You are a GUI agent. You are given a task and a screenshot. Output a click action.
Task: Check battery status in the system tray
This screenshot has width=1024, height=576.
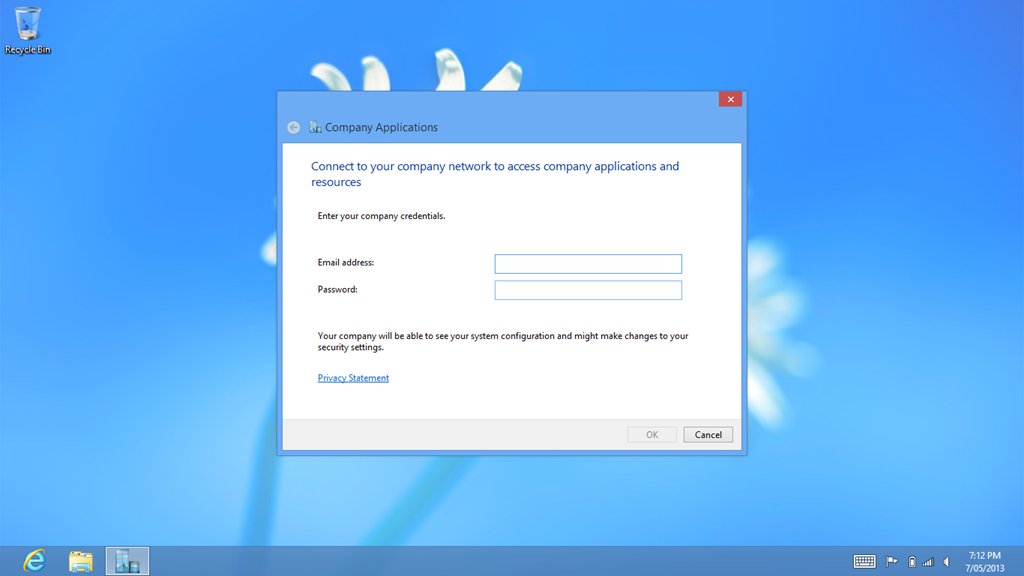click(911, 562)
